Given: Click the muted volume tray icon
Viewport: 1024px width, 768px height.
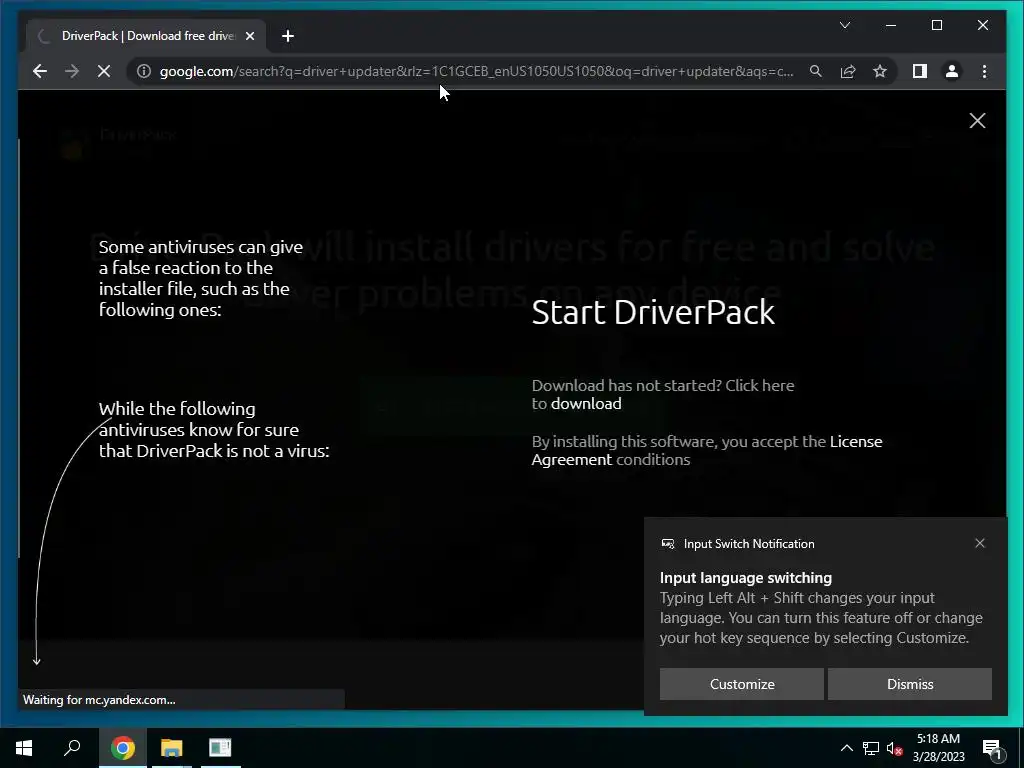Looking at the screenshot, I should click(894, 748).
